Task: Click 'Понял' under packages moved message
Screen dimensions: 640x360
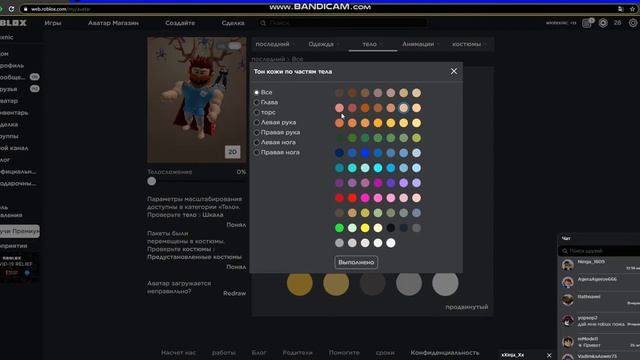Action: (x=236, y=267)
